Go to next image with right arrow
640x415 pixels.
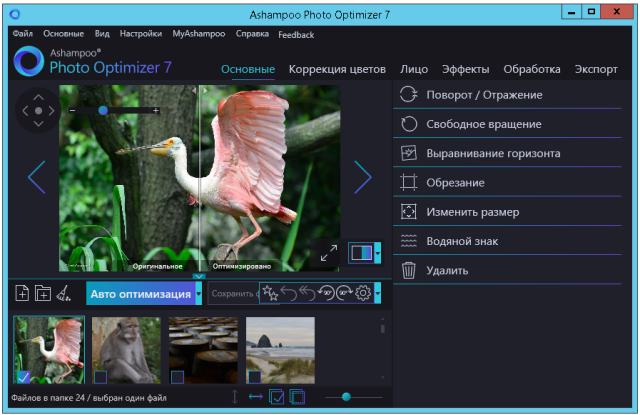pyautogui.click(x=363, y=177)
